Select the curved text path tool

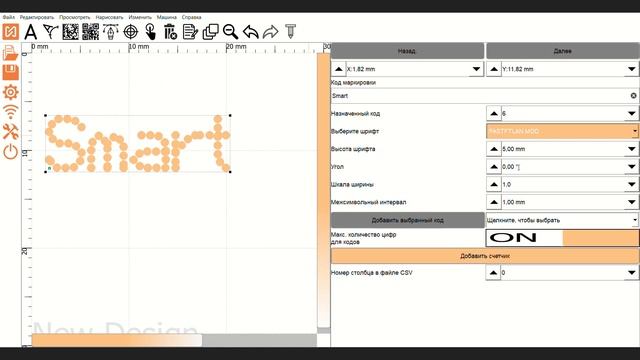click(51, 32)
